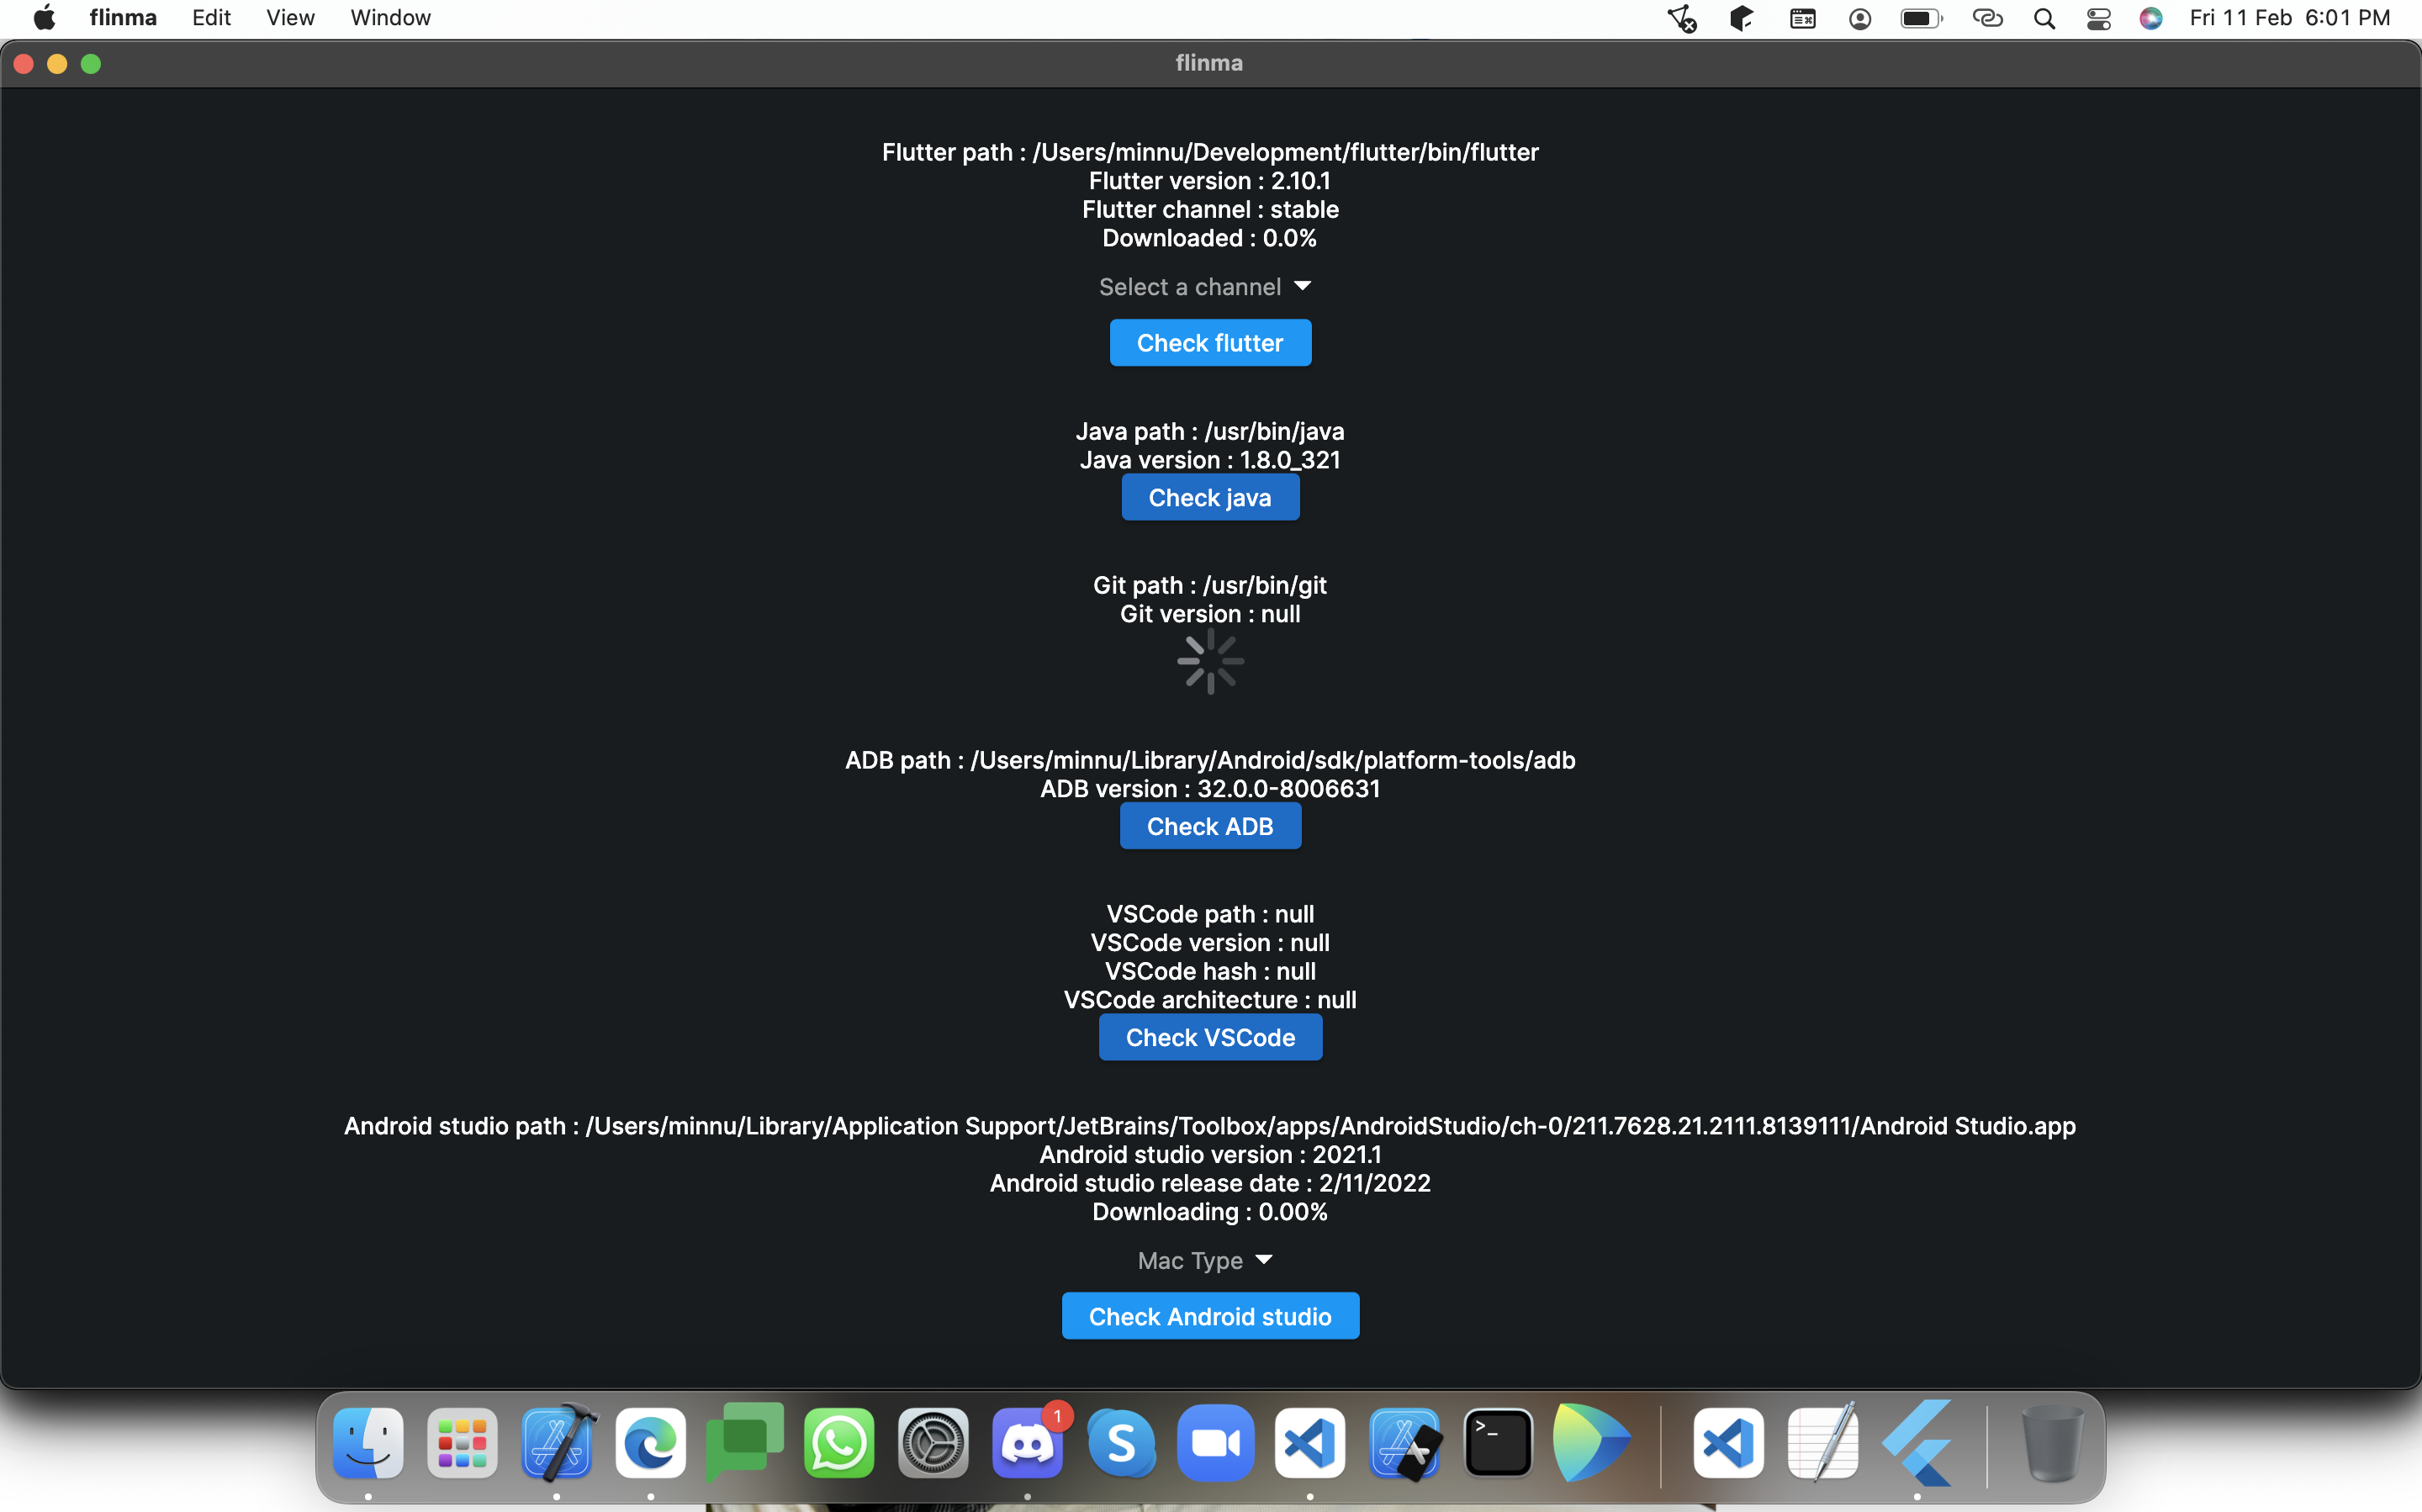The height and width of the screenshot is (1512, 2422).
Task: Open Discord with notification badge
Action: (1027, 1443)
